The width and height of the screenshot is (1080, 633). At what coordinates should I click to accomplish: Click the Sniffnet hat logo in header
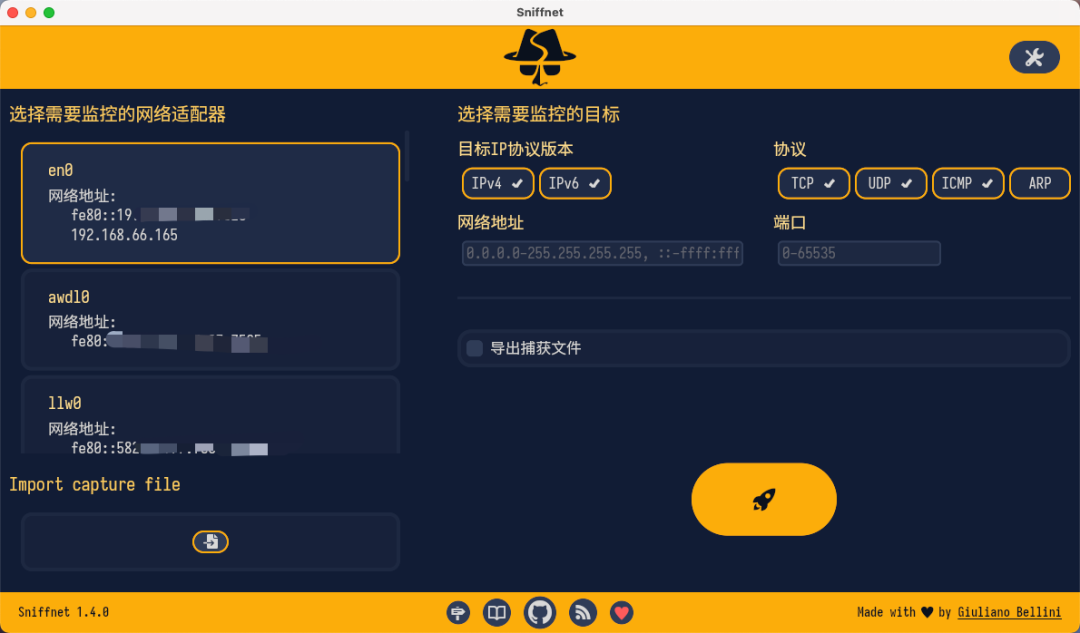(x=540, y=57)
